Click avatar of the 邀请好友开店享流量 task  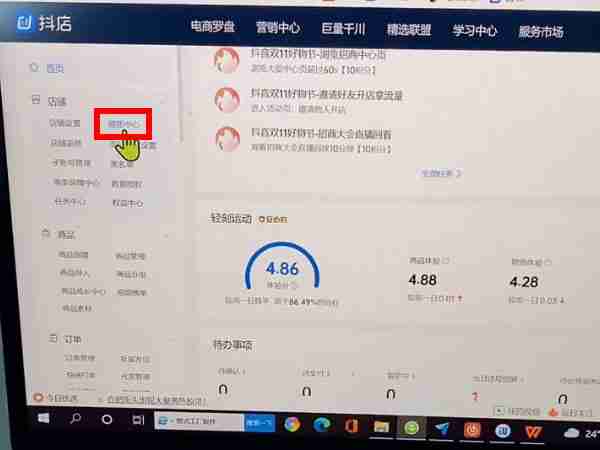[227, 100]
